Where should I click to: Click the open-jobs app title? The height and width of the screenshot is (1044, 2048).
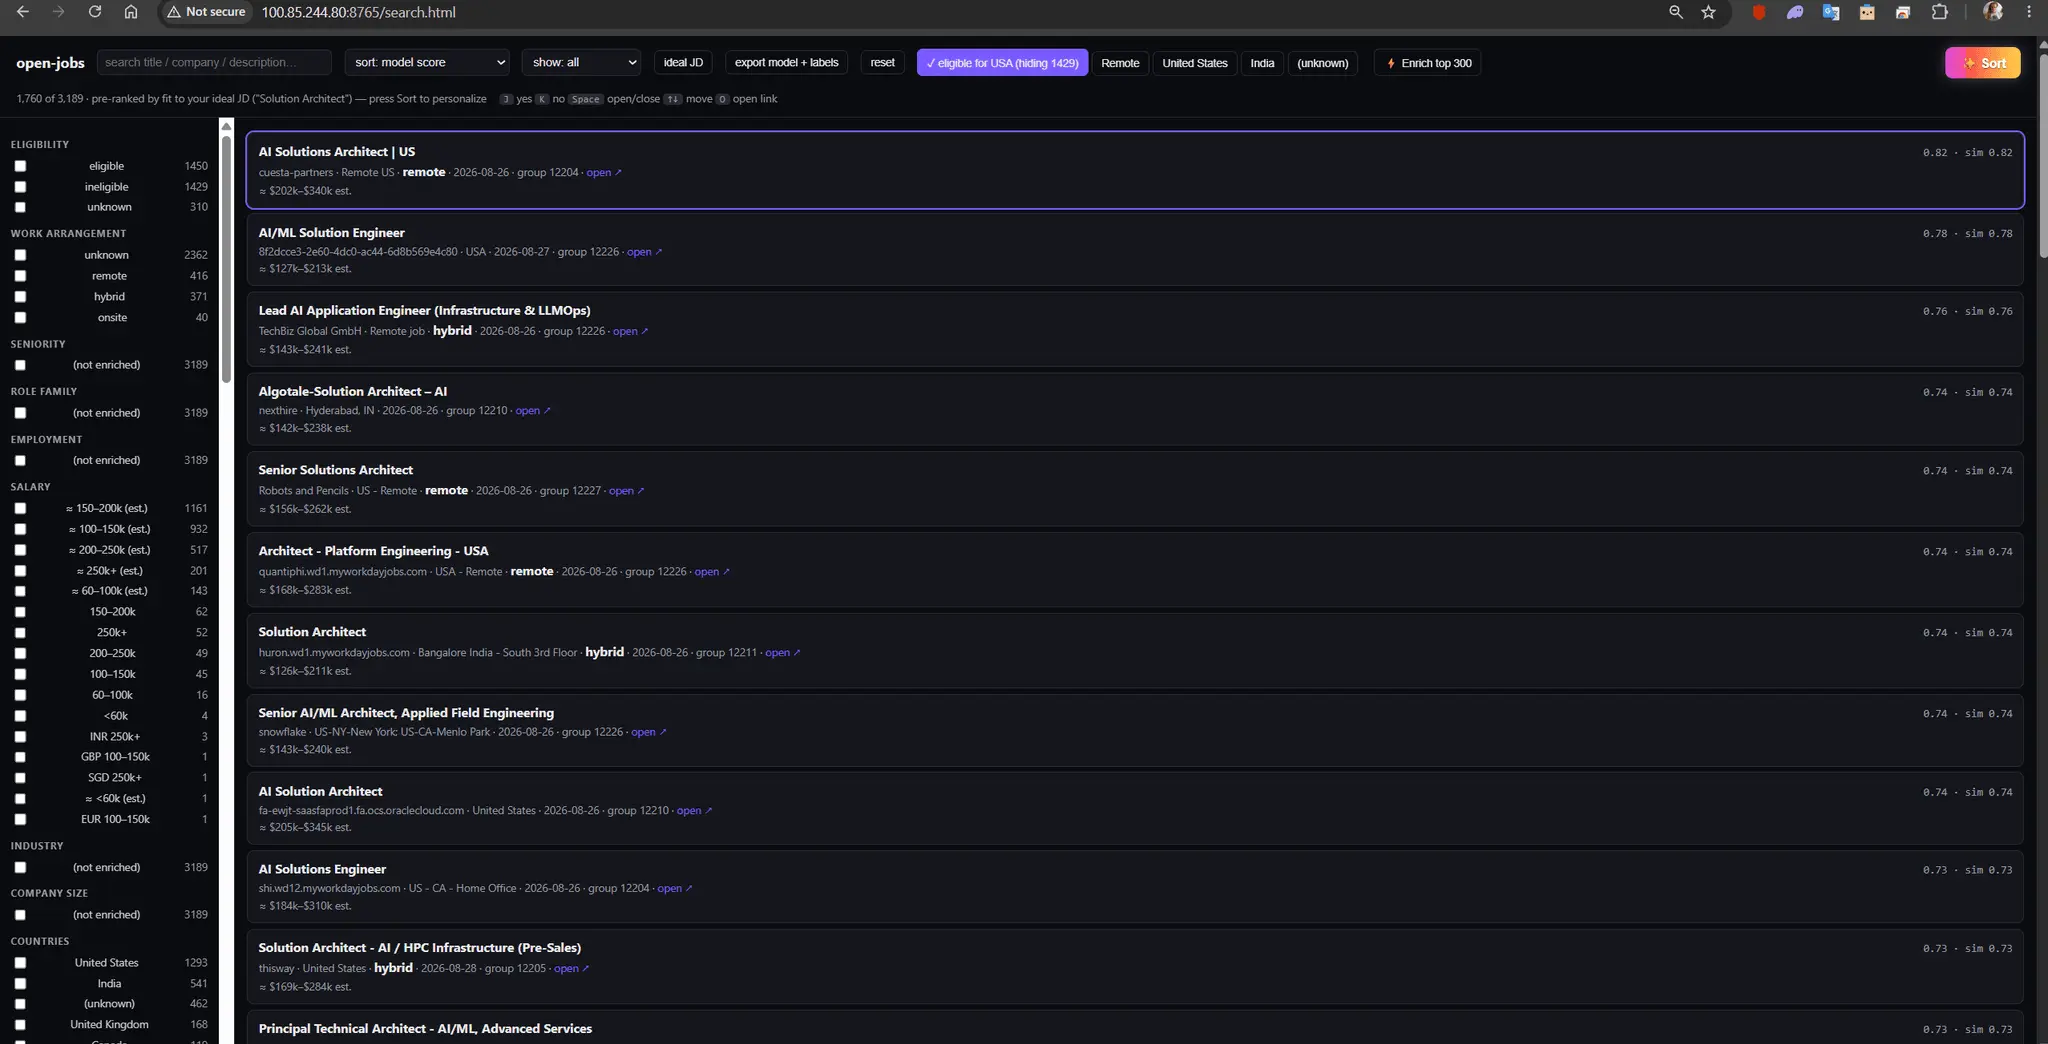coord(50,62)
